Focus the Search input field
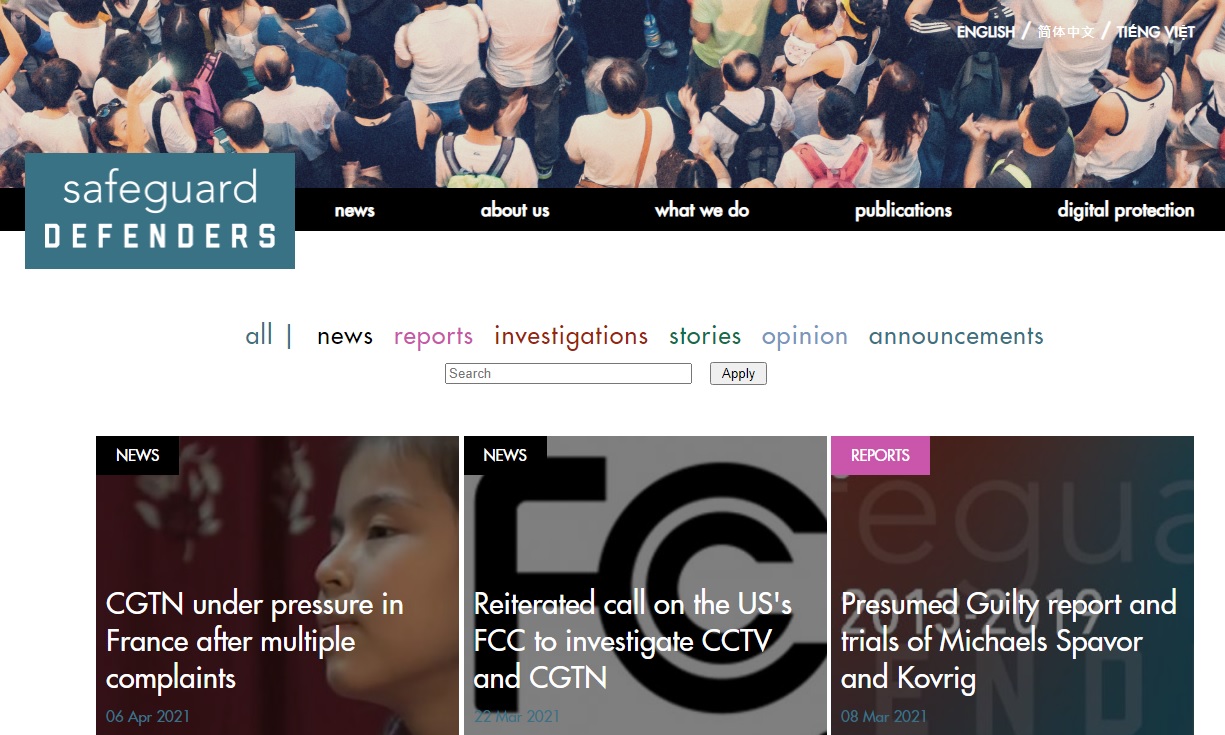This screenshot has height=735, width=1225. point(568,373)
